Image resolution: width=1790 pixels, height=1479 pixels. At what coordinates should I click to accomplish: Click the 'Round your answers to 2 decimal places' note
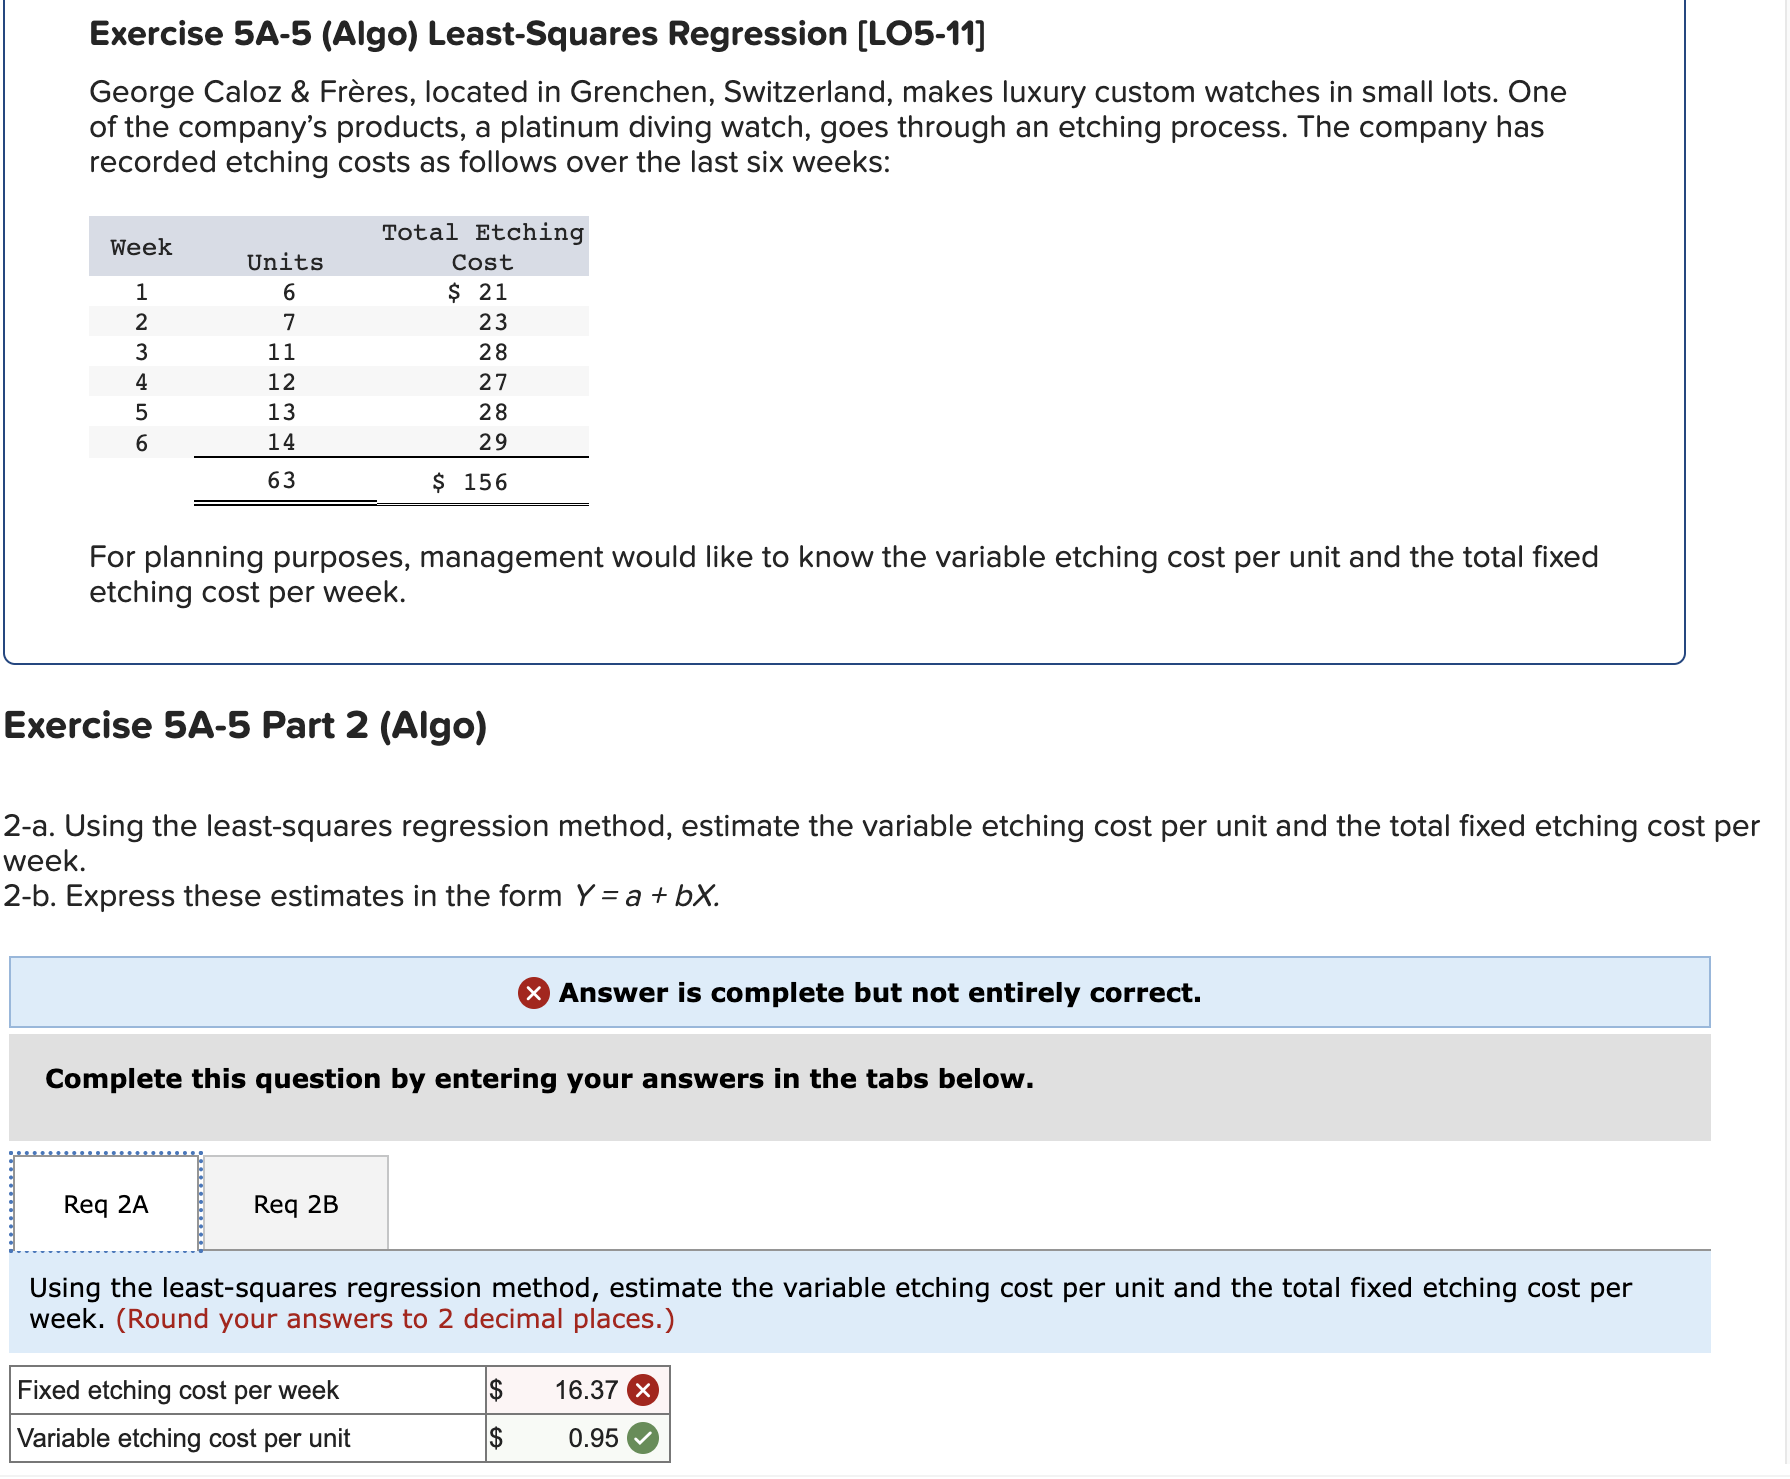pyautogui.click(x=395, y=1319)
